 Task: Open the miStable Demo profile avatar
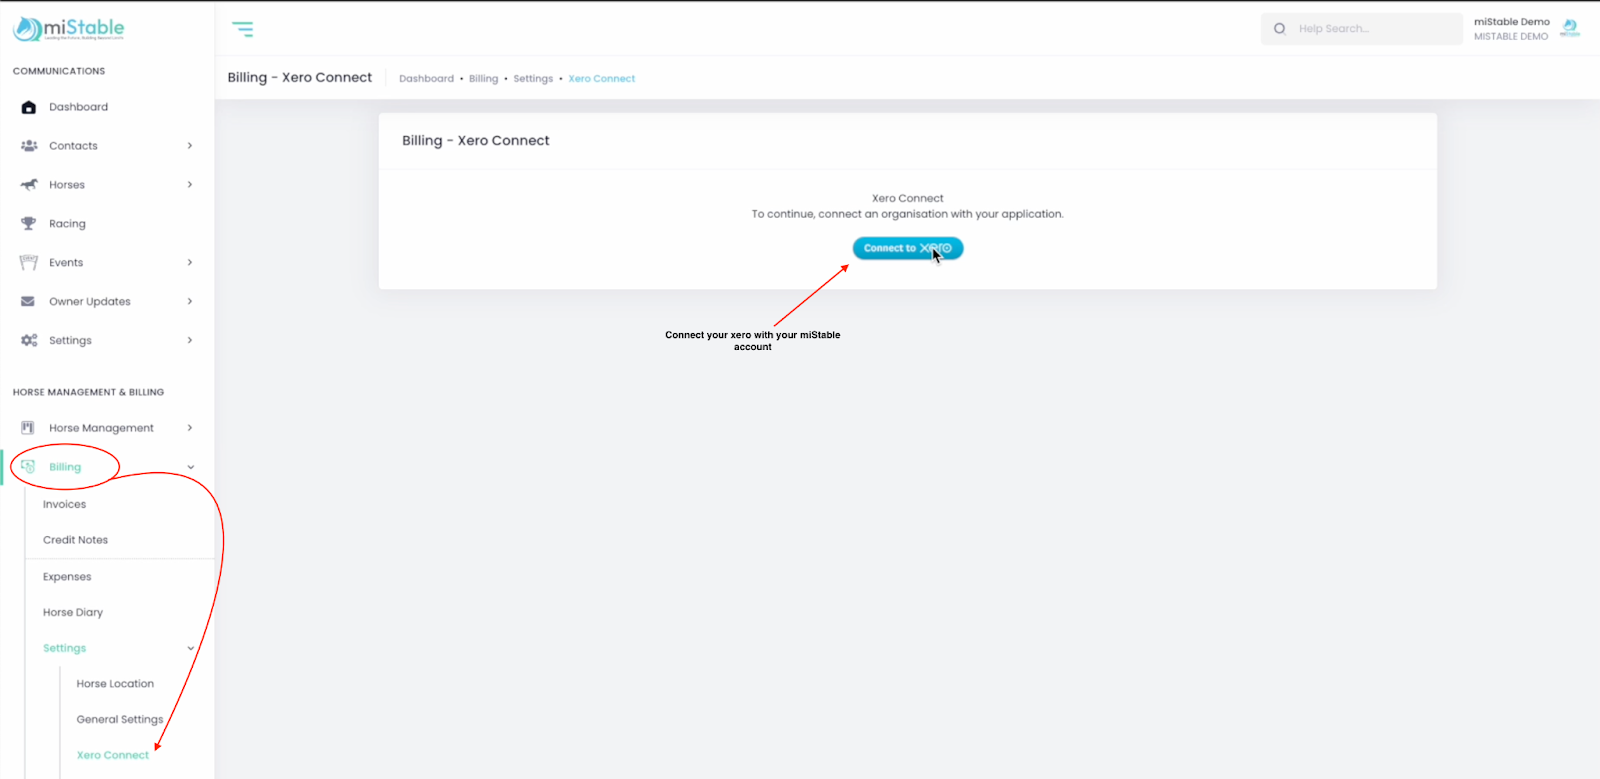point(1570,28)
